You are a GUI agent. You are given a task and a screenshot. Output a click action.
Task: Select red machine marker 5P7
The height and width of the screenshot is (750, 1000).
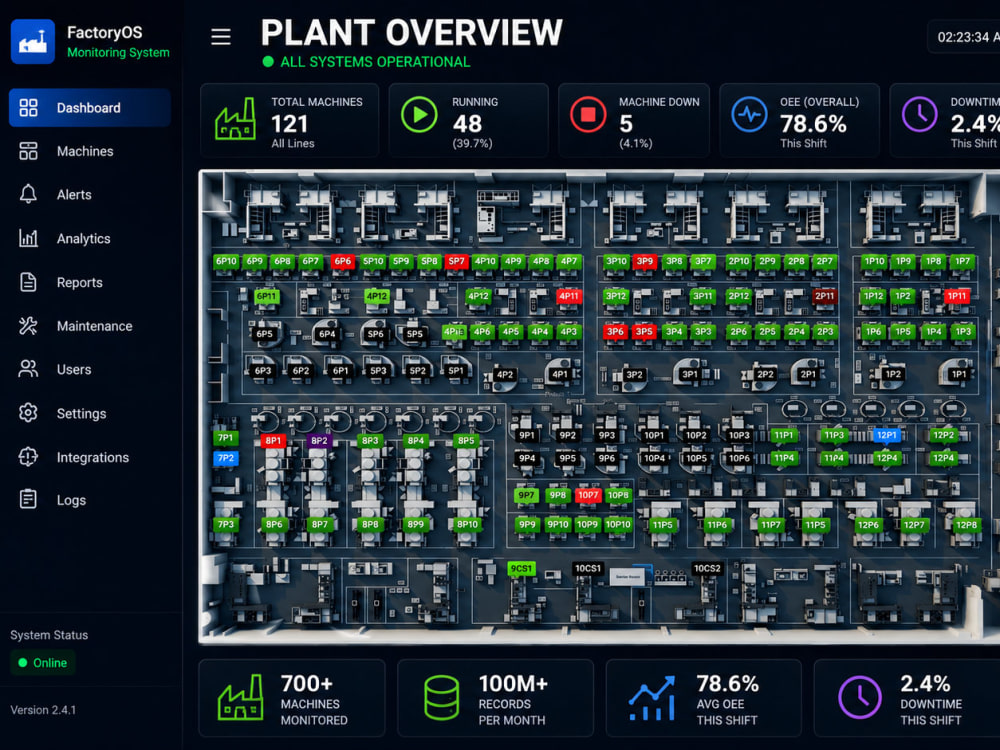point(456,261)
